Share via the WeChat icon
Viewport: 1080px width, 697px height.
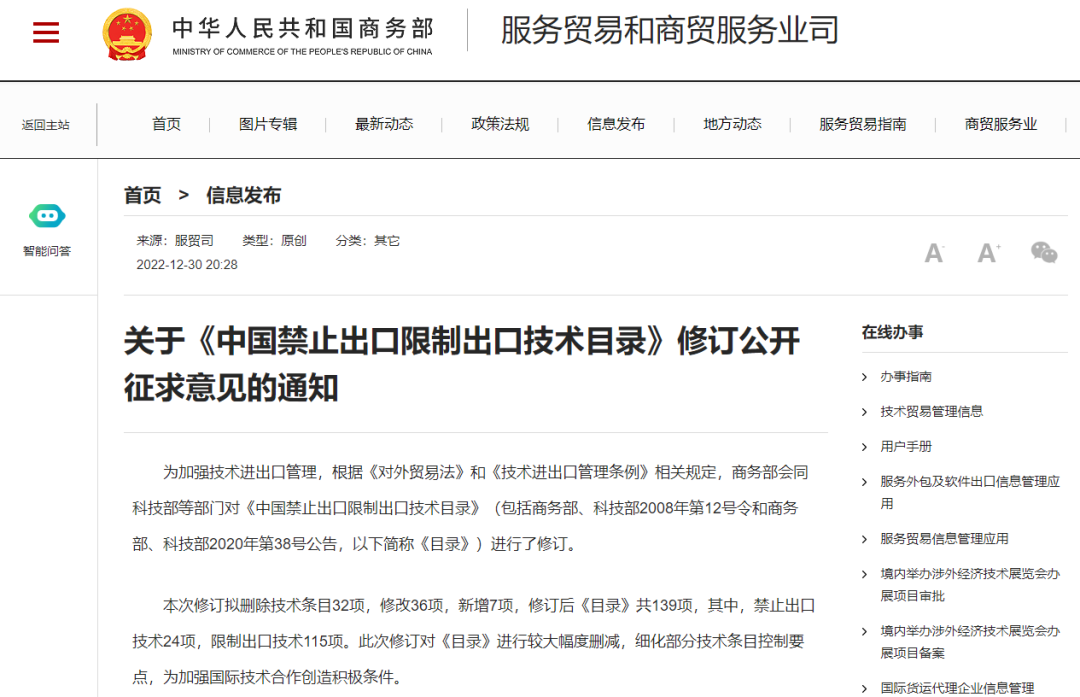coord(1043,252)
